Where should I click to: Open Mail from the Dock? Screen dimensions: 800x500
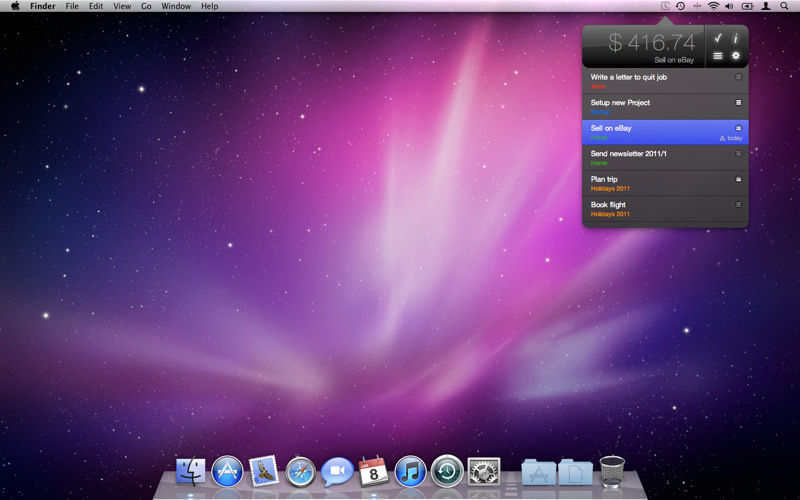click(263, 471)
